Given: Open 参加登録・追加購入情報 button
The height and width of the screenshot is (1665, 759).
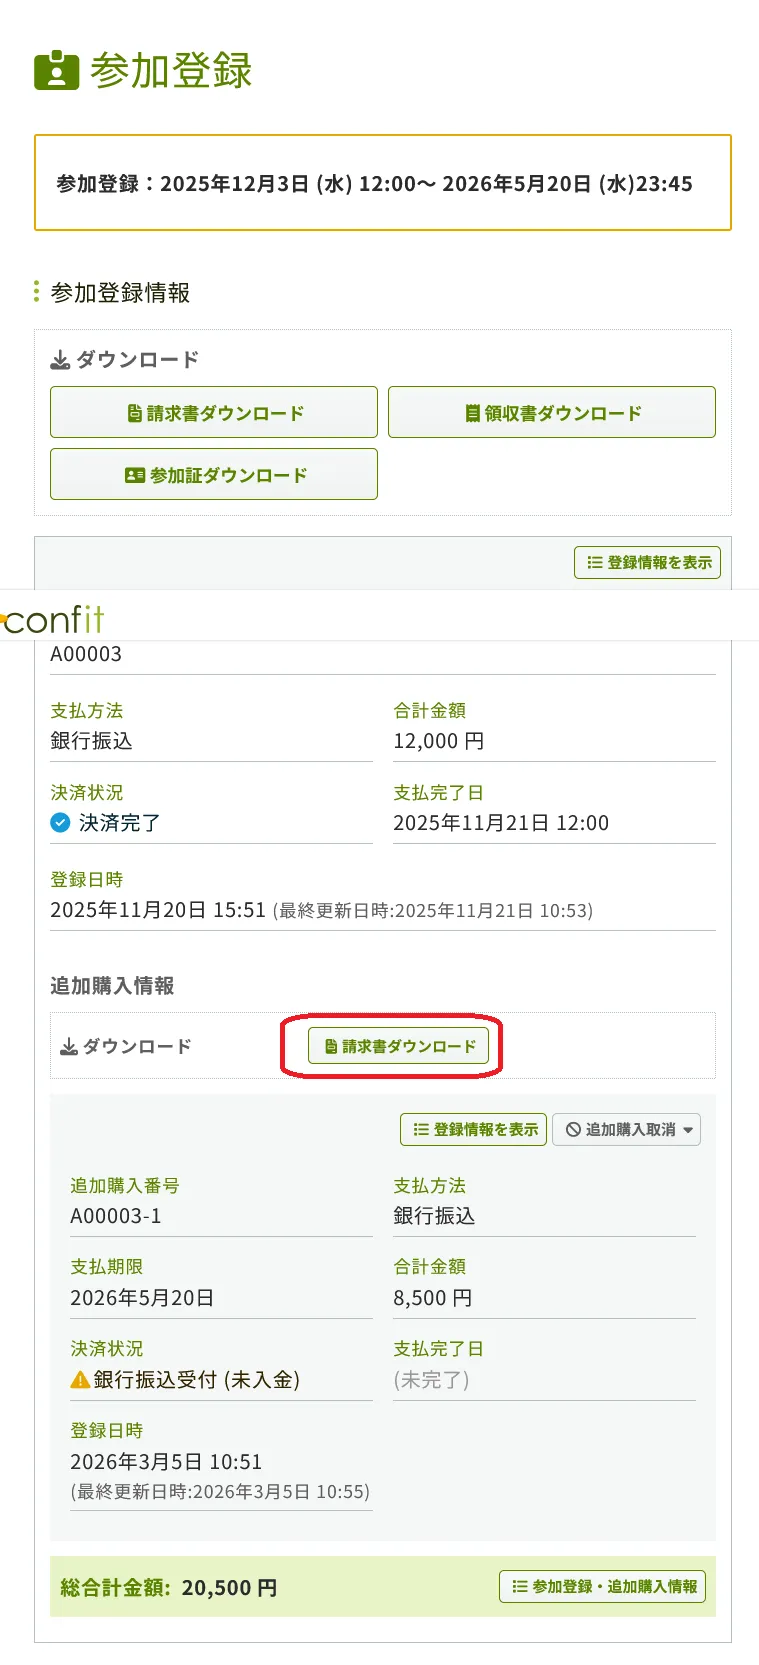Looking at the screenshot, I should [x=603, y=1586].
